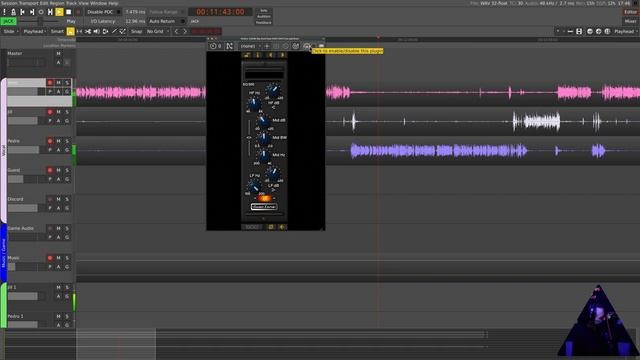The height and width of the screenshot is (360, 640).
Task: Open plugin preset (none) dropdown
Action: click(x=250, y=46)
